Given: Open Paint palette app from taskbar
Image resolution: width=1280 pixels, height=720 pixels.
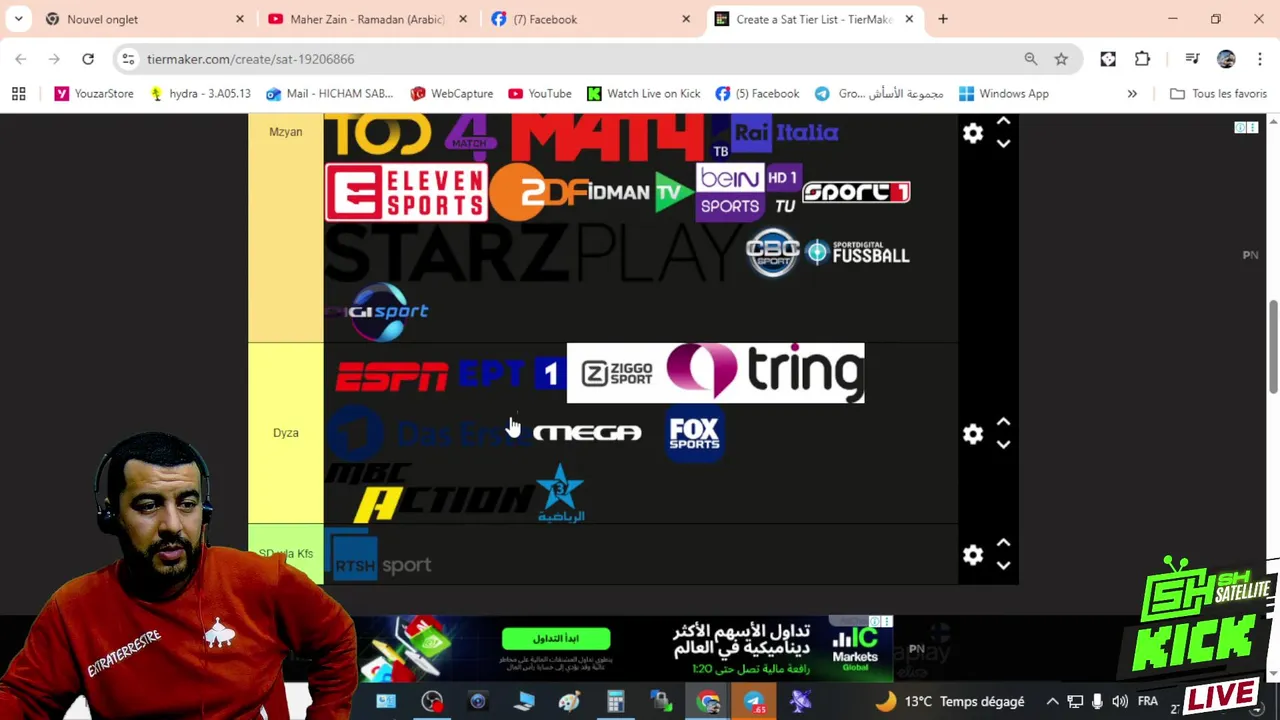Looking at the screenshot, I should coord(569,701).
